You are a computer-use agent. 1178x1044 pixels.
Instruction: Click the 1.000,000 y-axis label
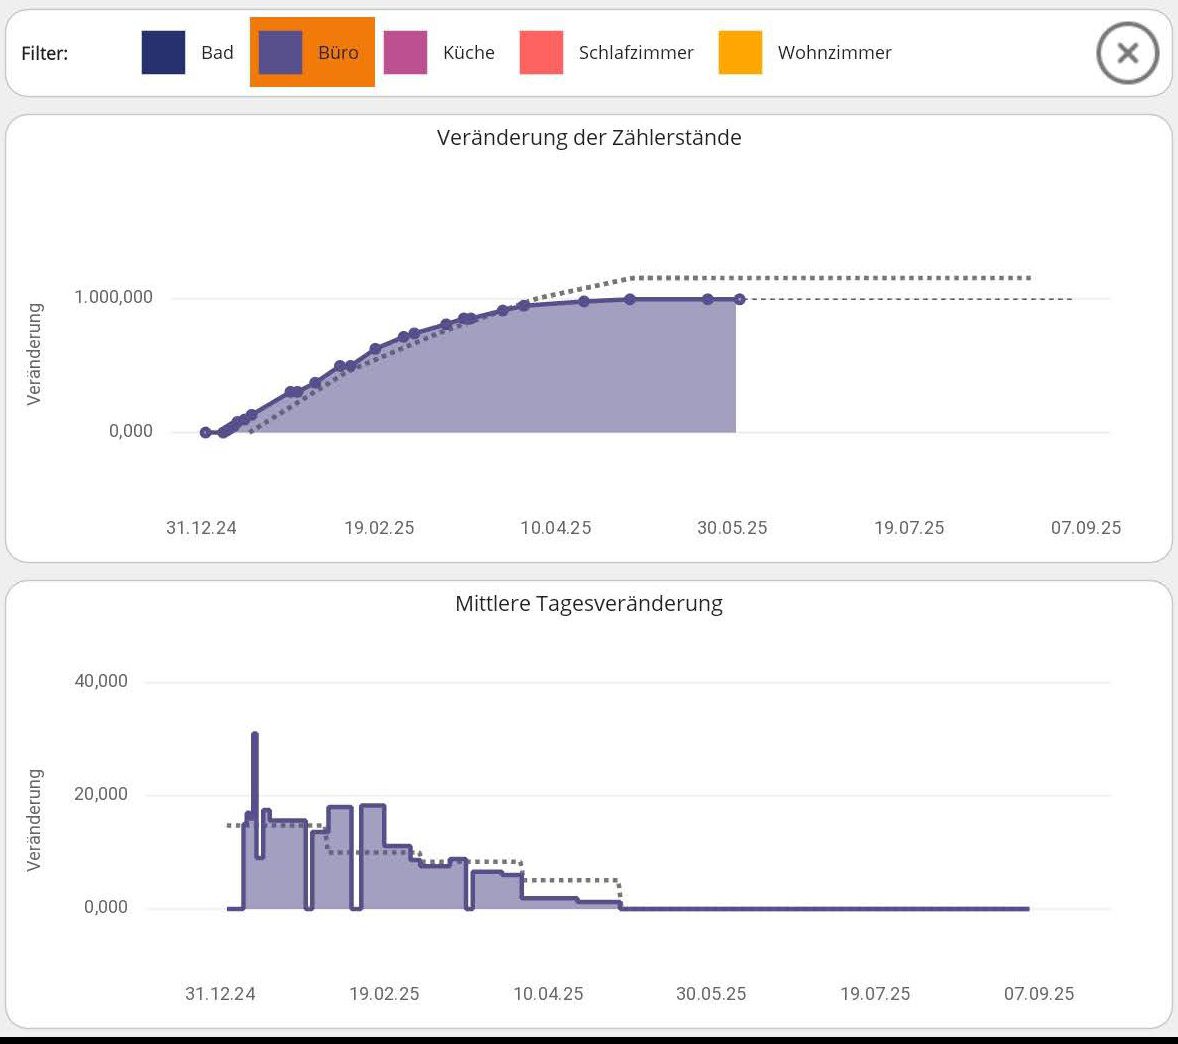click(x=113, y=297)
